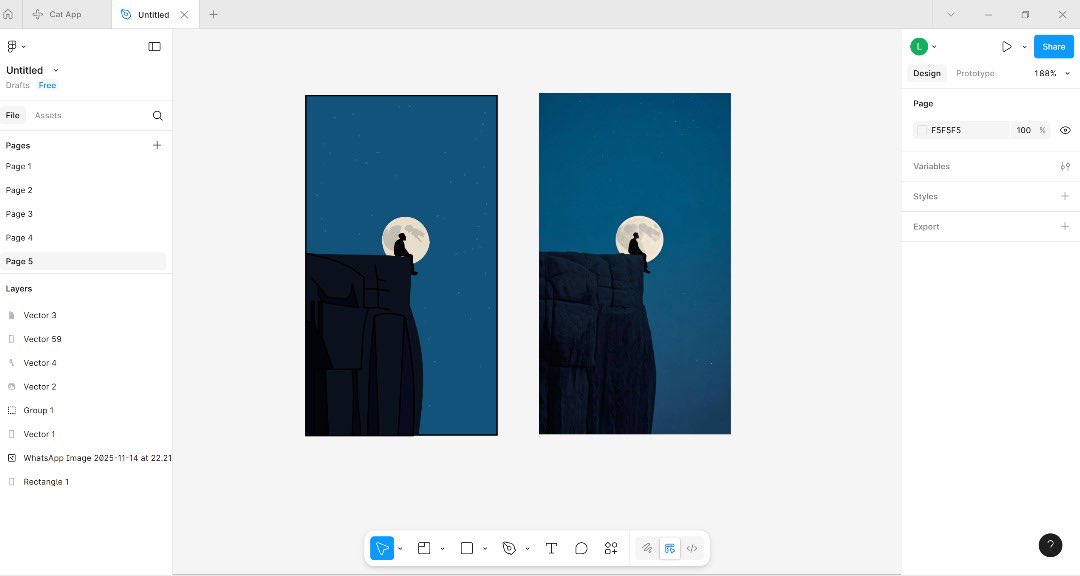This screenshot has width=1080, height=576.
Task: Toggle page background visibility eye icon
Action: [x=1065, y=130]
